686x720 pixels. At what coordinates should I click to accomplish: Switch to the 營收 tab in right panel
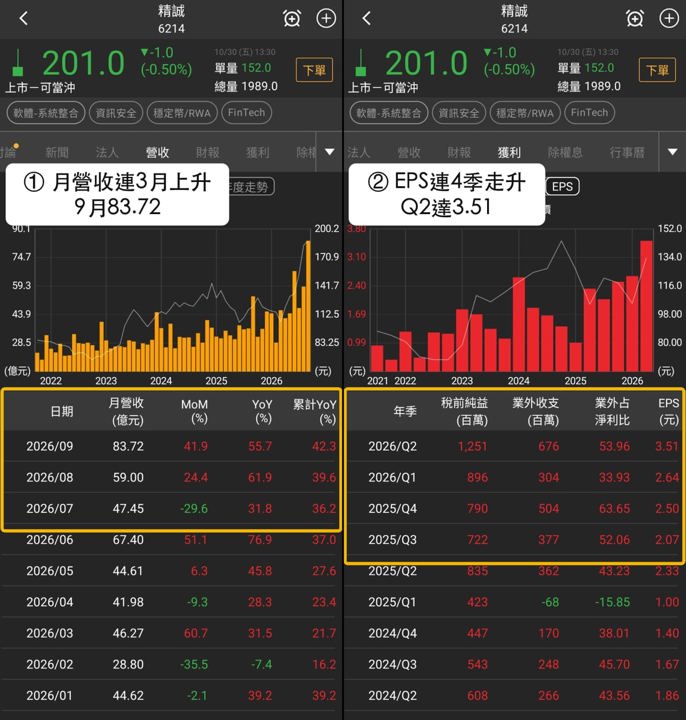click(x=409, y=152)
